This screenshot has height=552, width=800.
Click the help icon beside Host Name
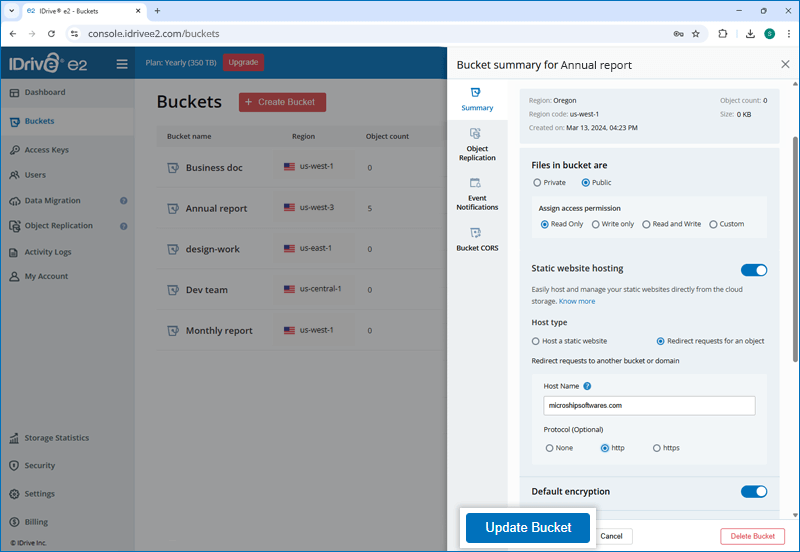click(587, 386)
